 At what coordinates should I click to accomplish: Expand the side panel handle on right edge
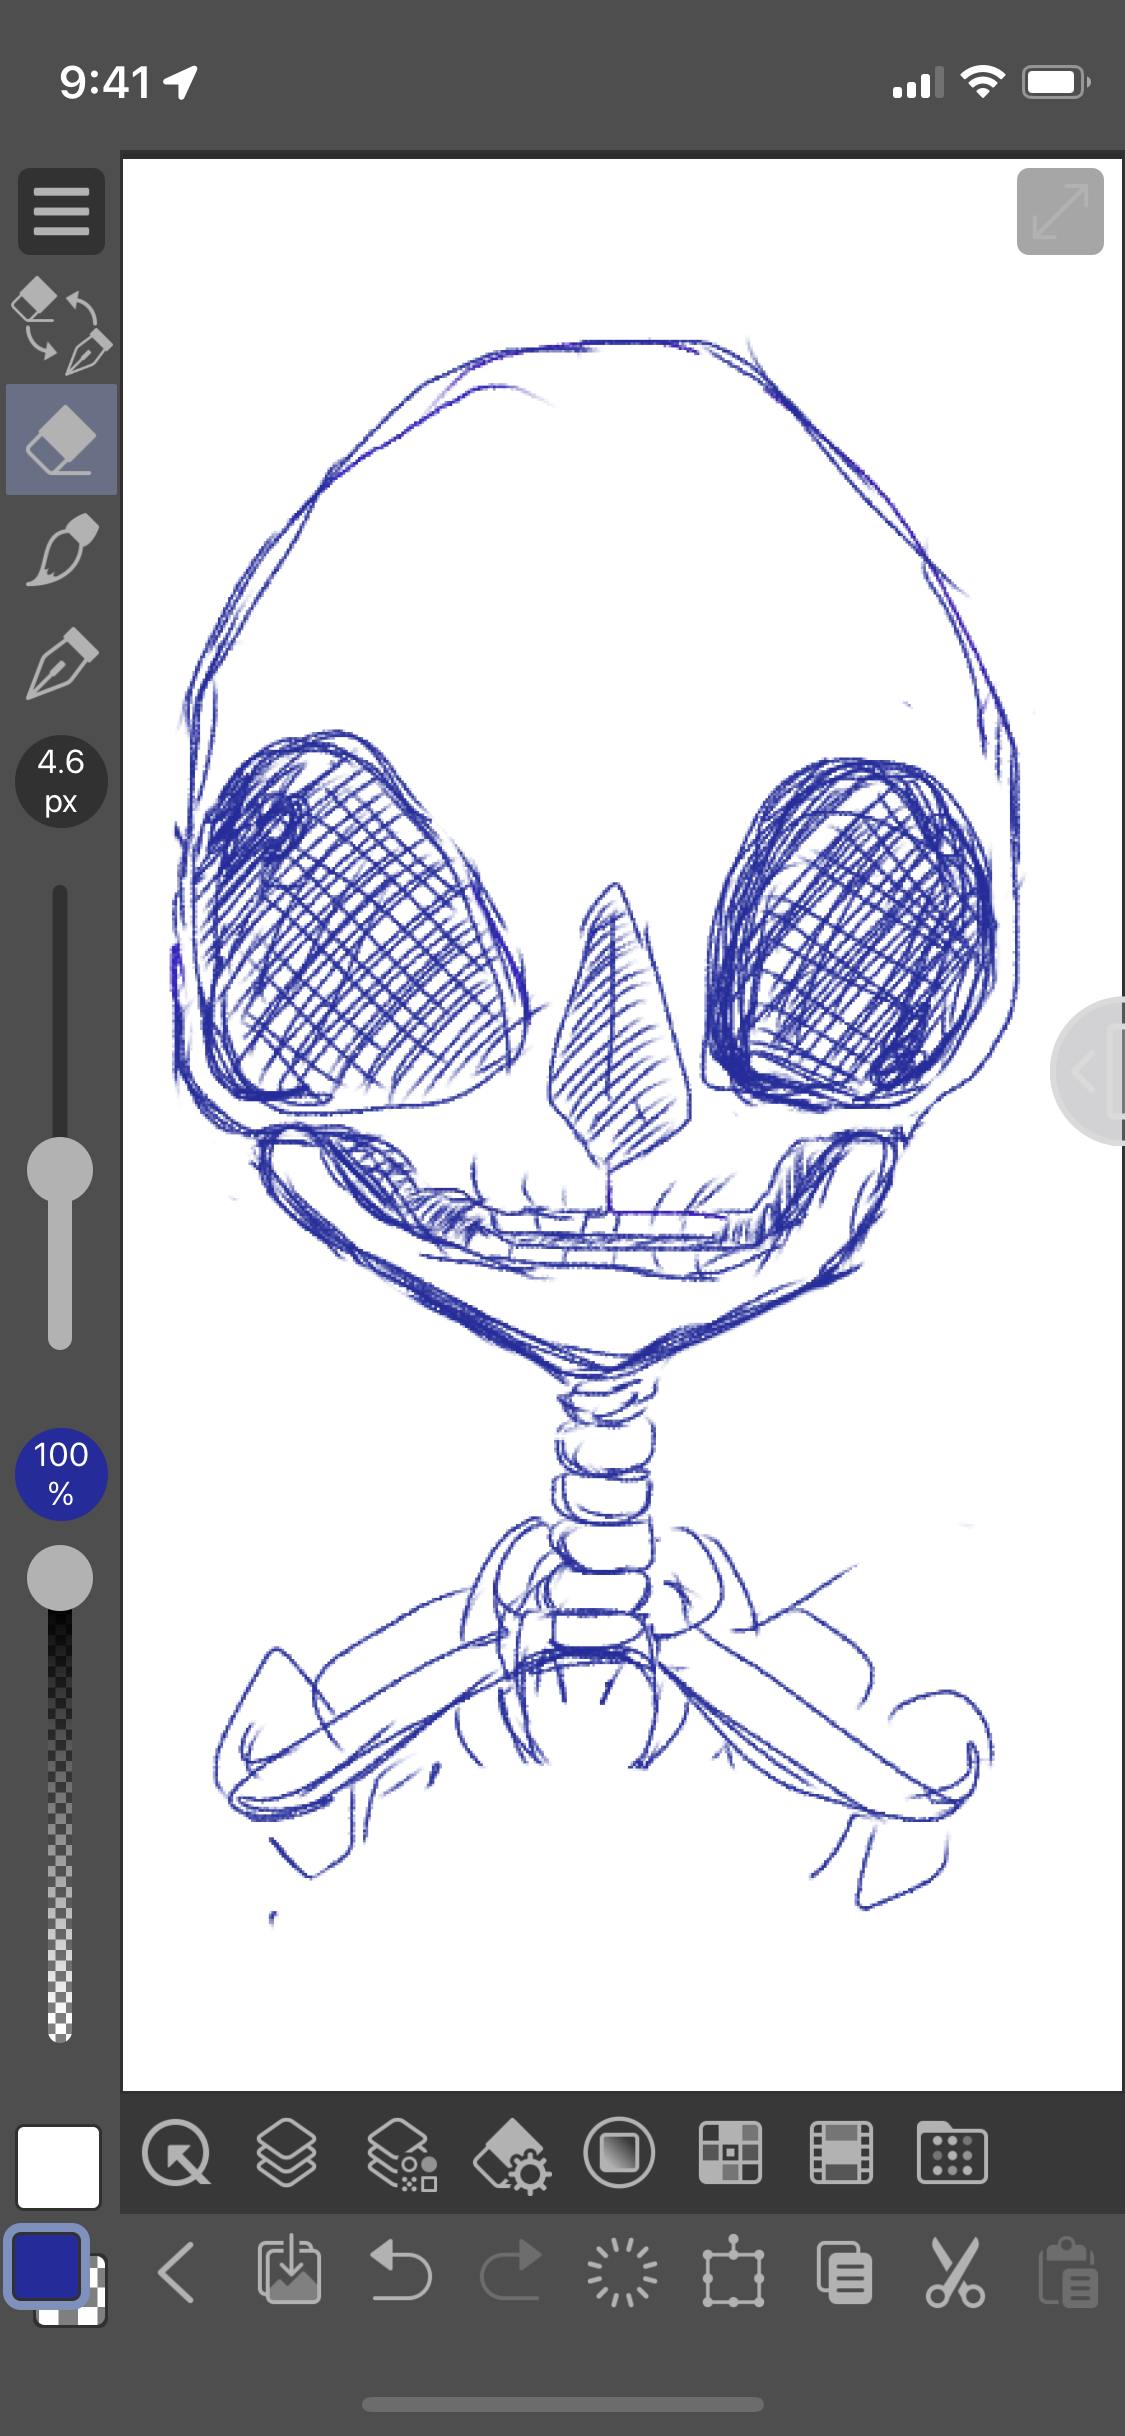(x=1090, y=1070)
